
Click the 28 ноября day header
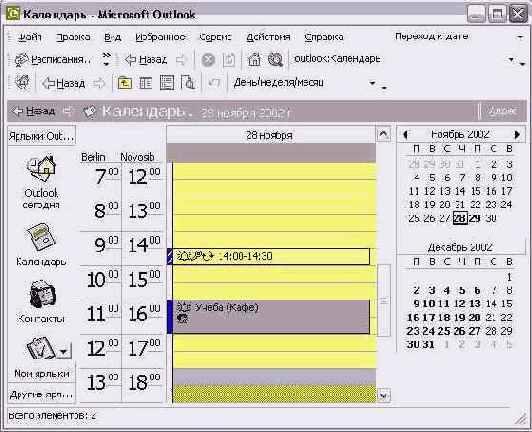point(270,135)
